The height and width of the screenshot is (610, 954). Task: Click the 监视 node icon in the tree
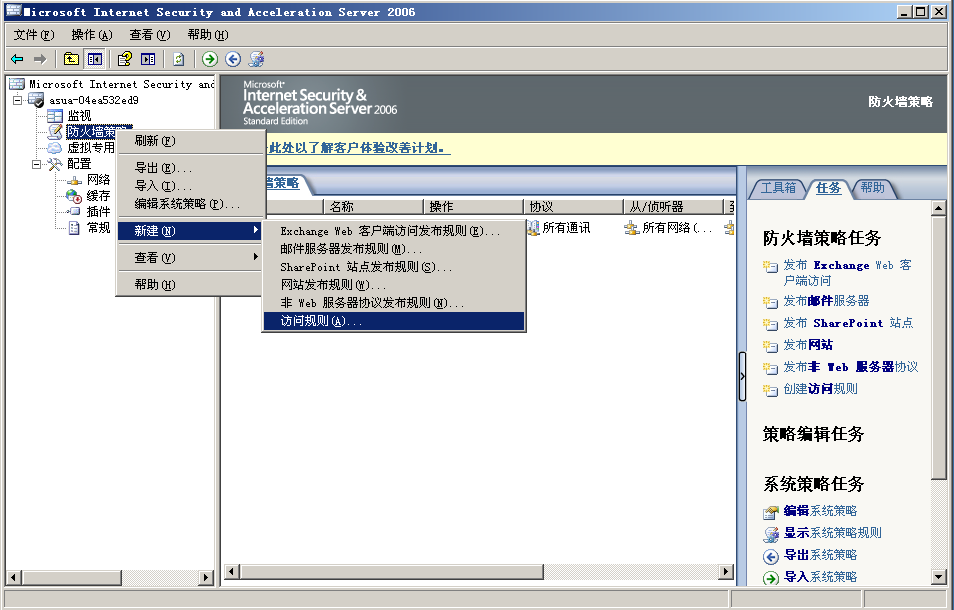tap(55, 116)
